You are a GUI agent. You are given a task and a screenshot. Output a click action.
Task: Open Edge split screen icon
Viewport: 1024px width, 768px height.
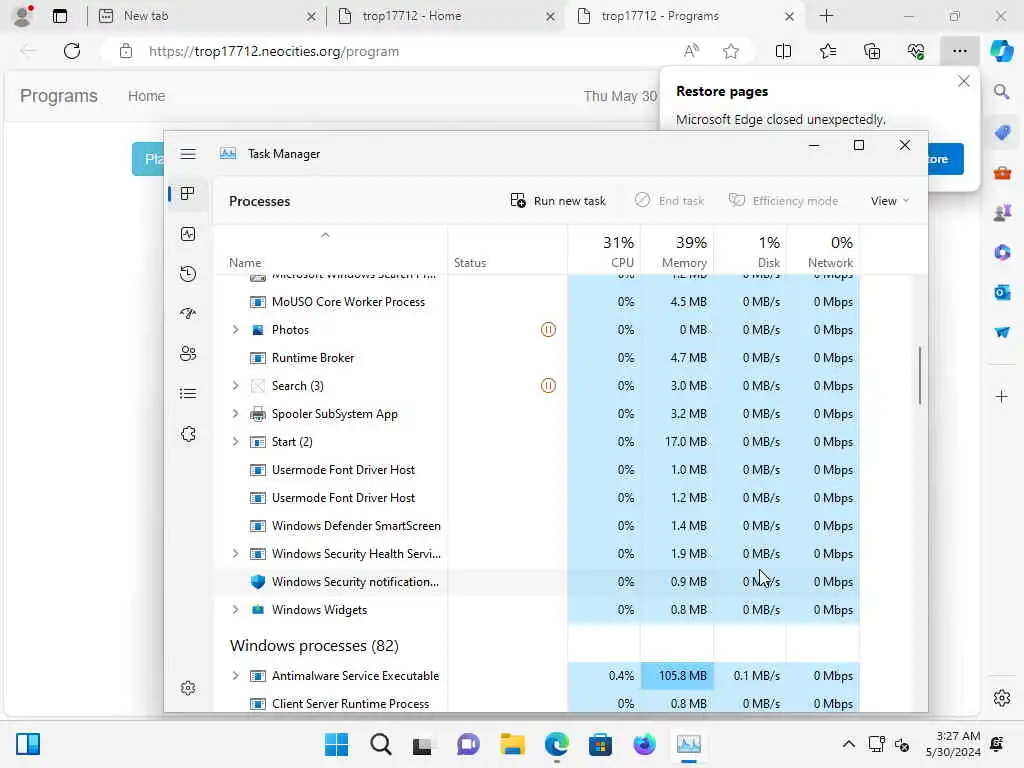coord(783,51)
